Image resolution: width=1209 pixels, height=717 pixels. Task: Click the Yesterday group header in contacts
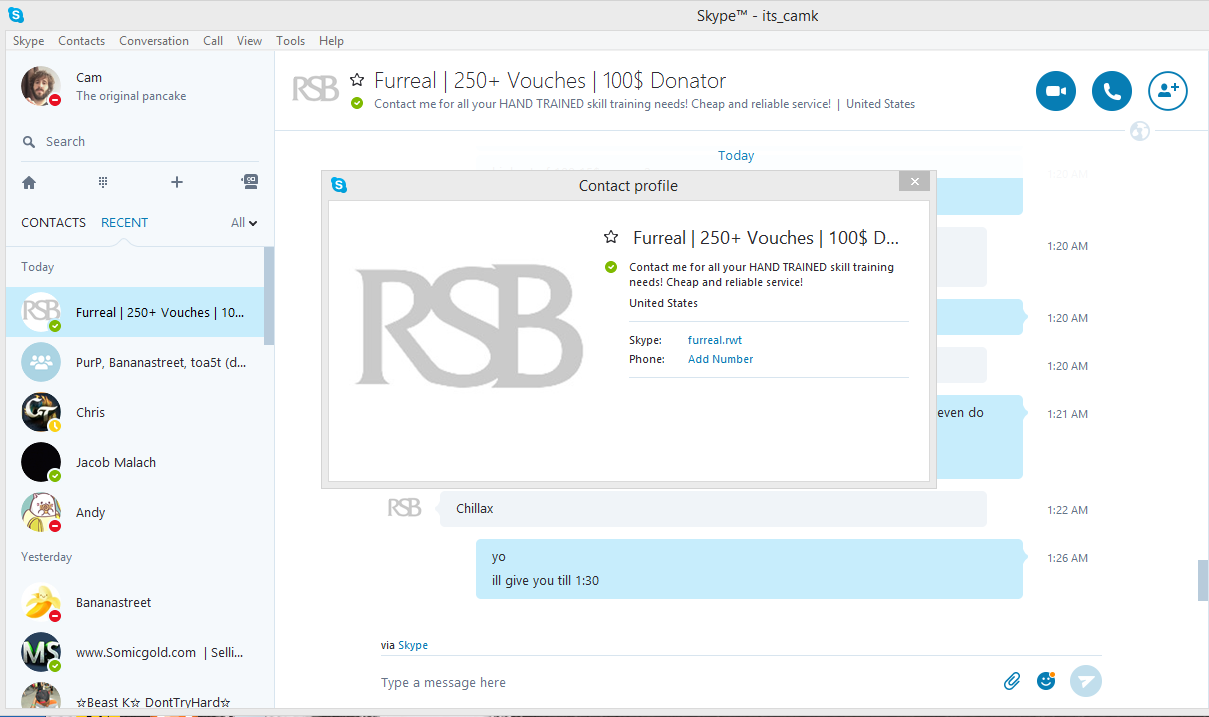(47, 557)
